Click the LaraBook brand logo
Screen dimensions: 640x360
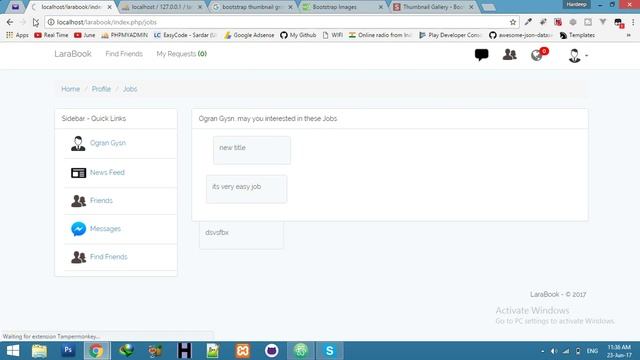click(73, 54)
